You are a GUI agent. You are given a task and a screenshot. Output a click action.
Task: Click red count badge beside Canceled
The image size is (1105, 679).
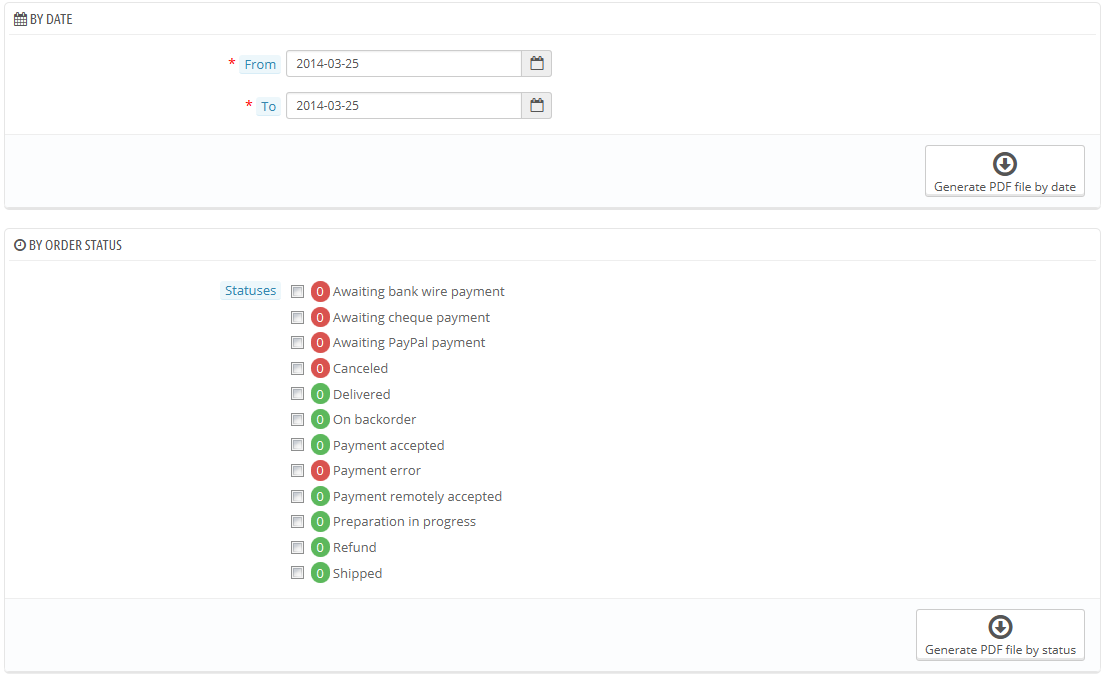pos(320,368)
